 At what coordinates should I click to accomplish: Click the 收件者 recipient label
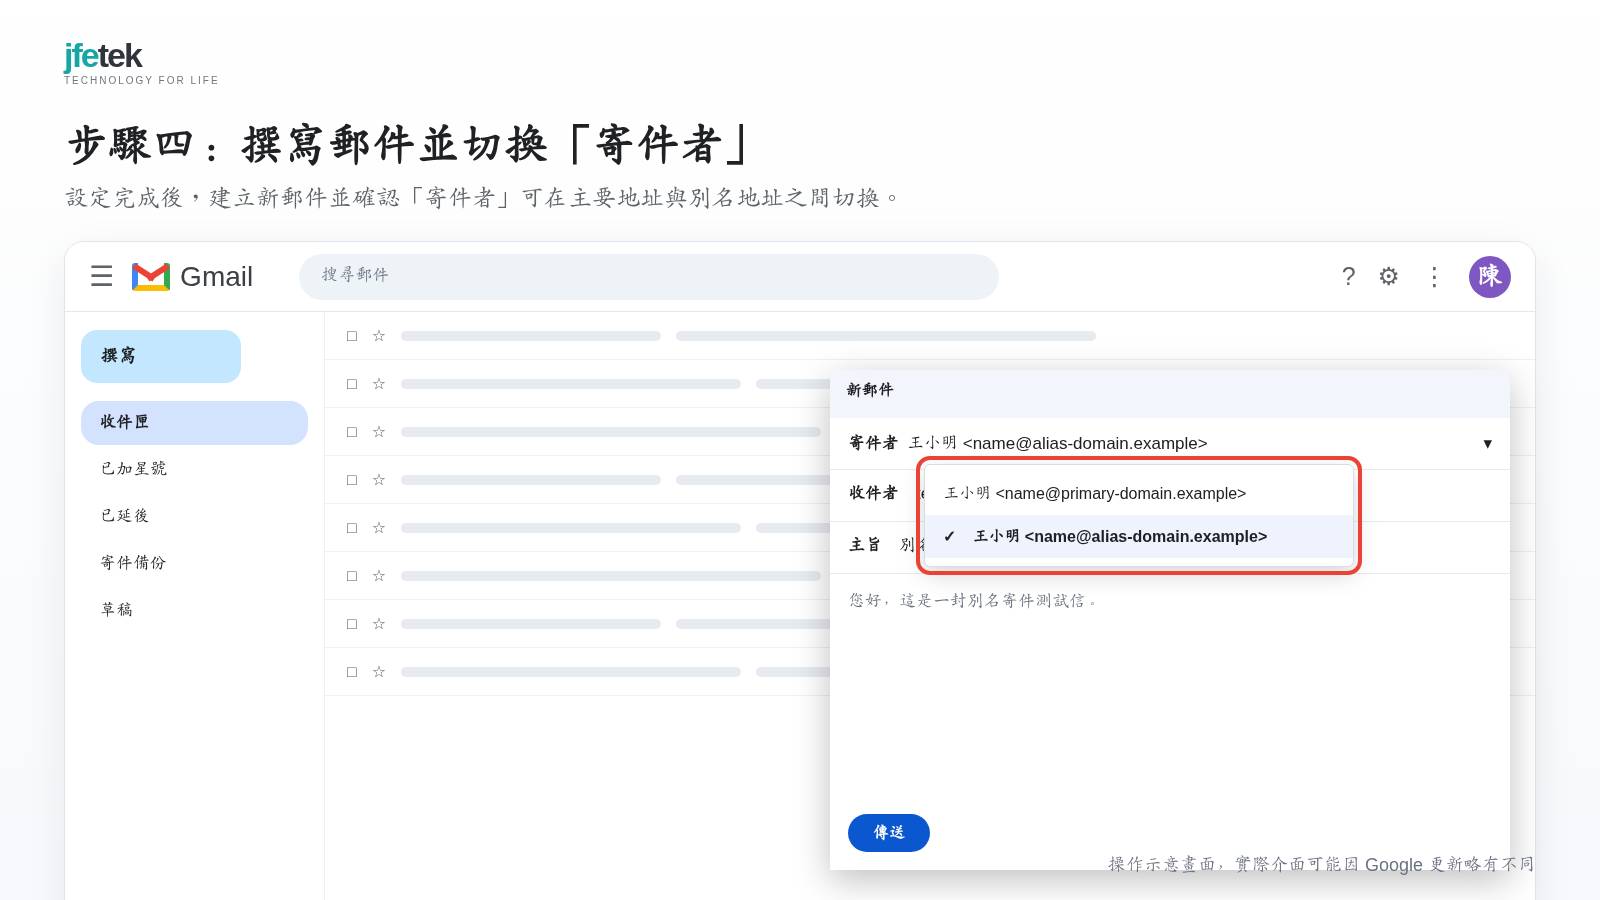click(x=873, y=493)
